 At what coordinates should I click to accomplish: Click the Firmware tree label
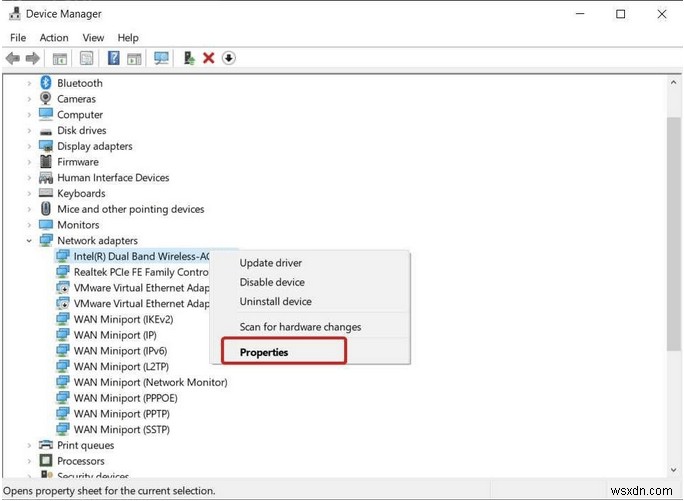tap(78, 161)
